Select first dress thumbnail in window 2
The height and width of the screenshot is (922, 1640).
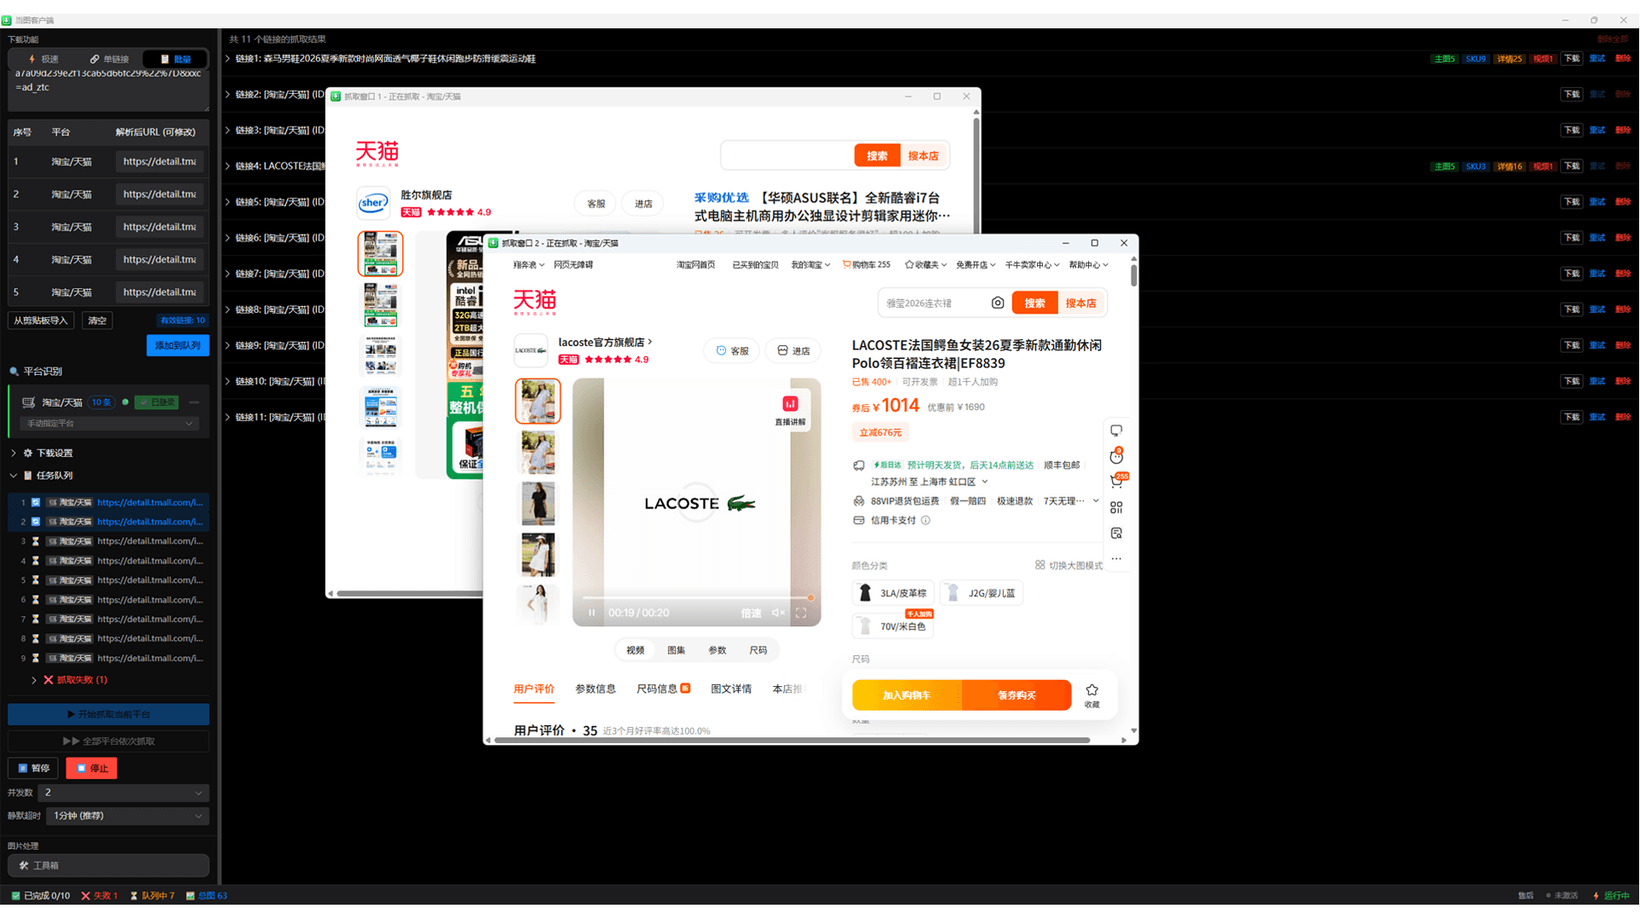tap(538, 401)
